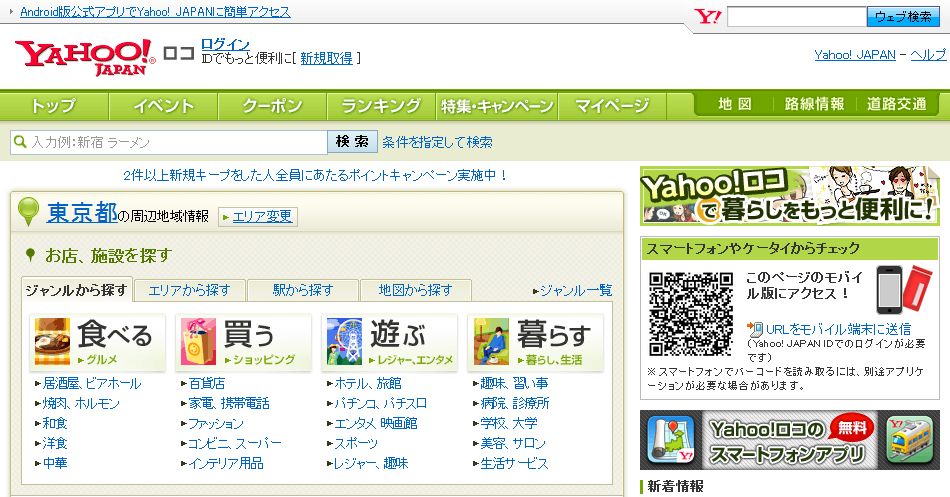The width and height of the screenshot is (950, 497).
Task: Focus the 新宿 ラーメン search input field
Action: 169,142
